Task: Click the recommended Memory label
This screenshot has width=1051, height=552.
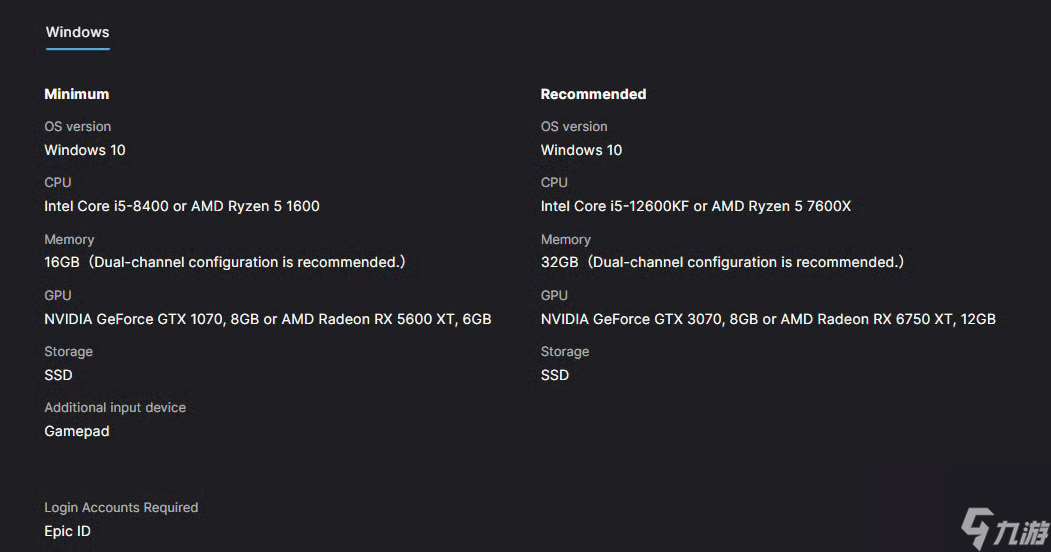Action: point(566,239)
